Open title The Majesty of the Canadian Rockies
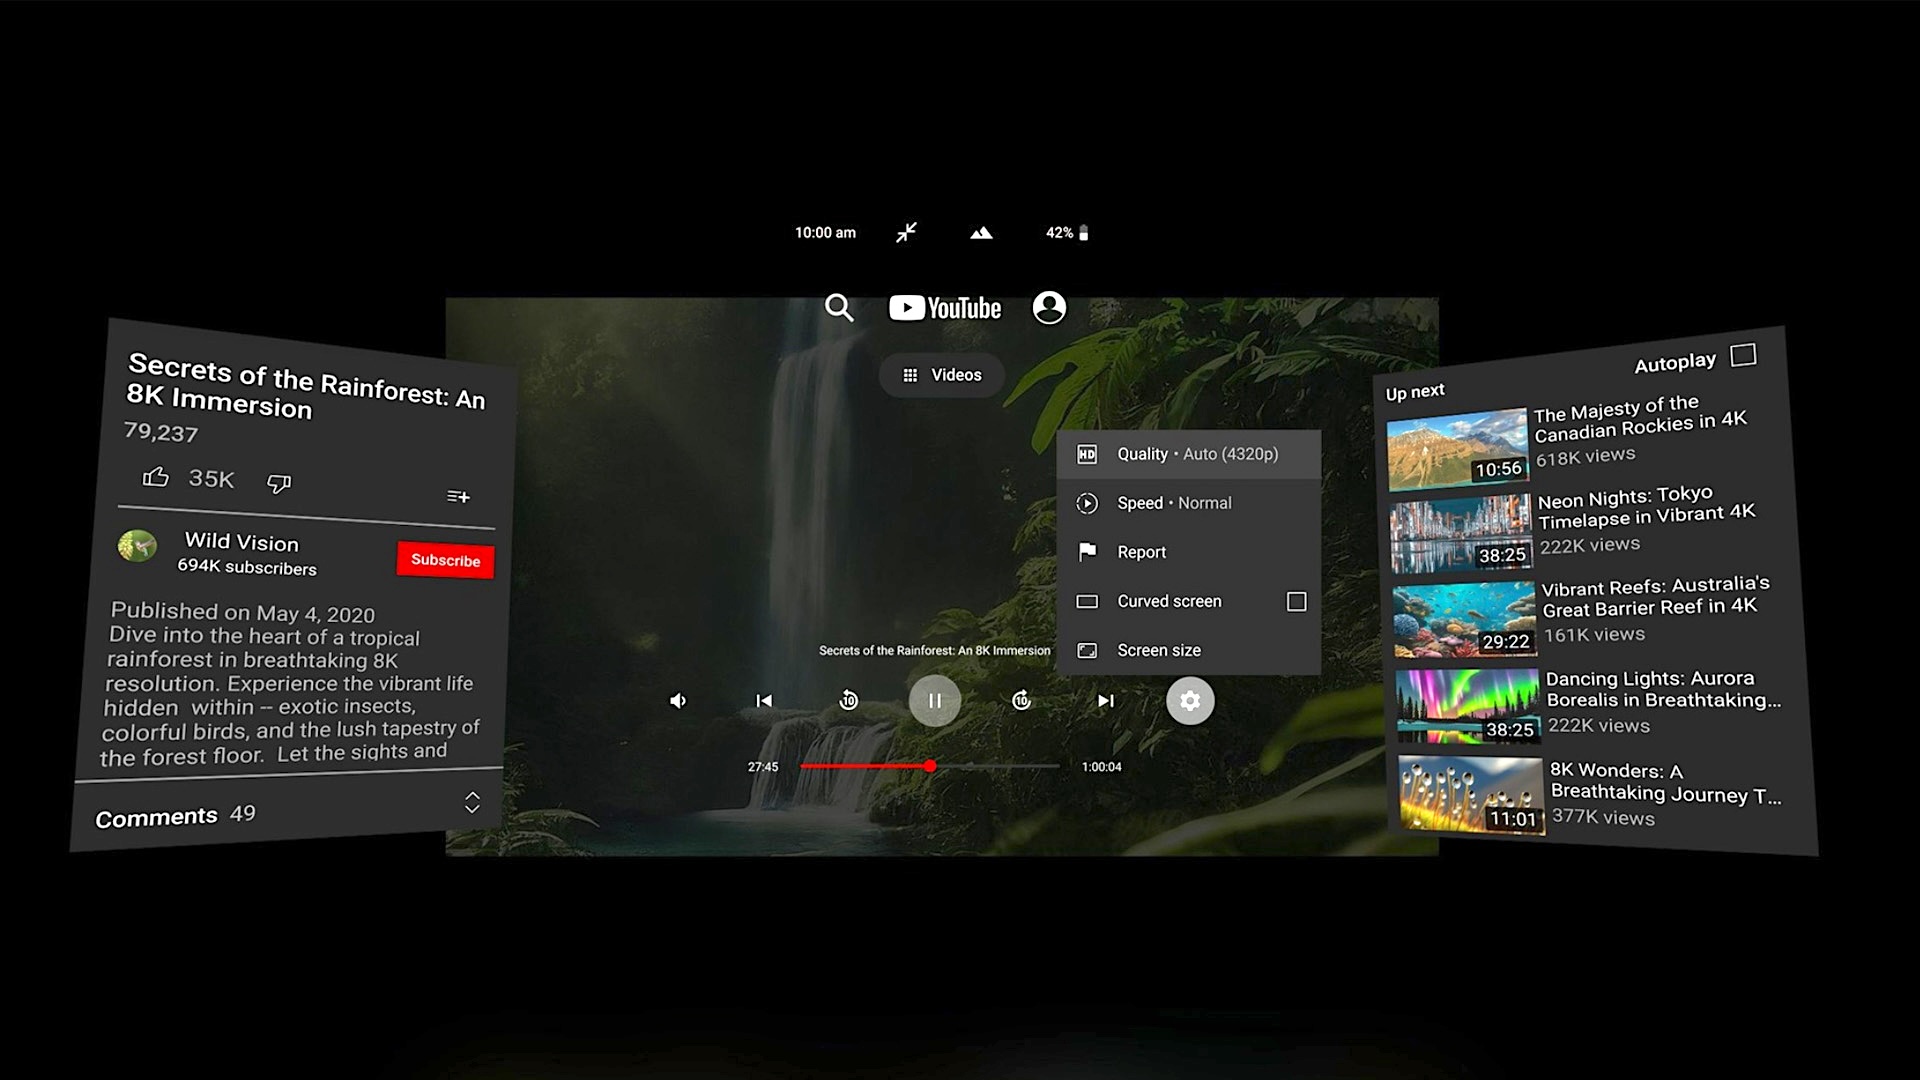The height and width of the screenshot is (1080, 1920). coord(1640,418)
